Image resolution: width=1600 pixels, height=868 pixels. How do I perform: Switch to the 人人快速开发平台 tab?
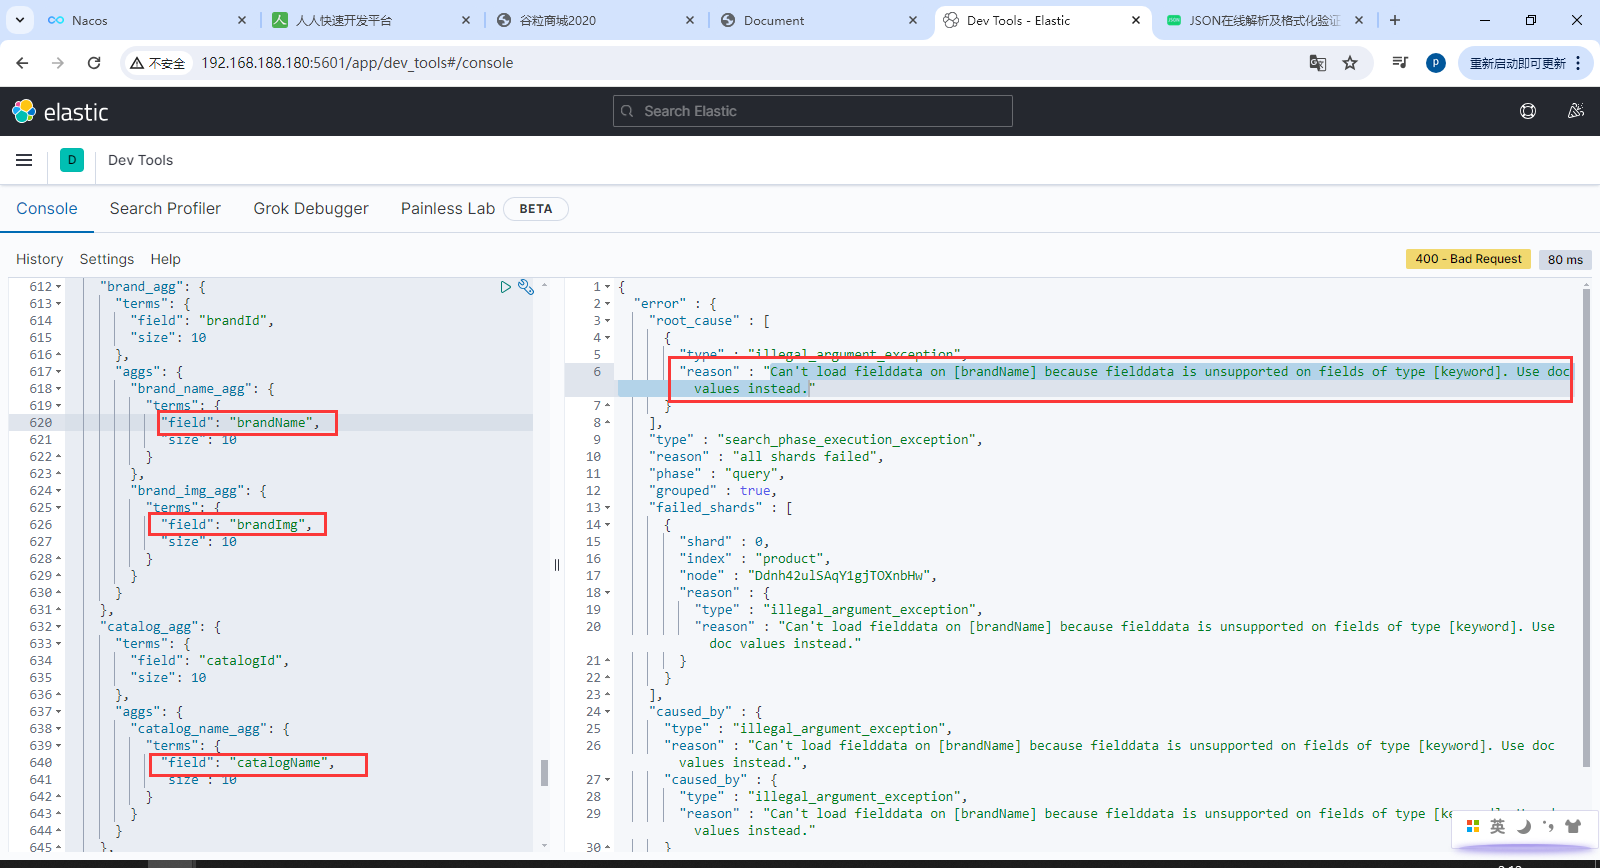370,20
